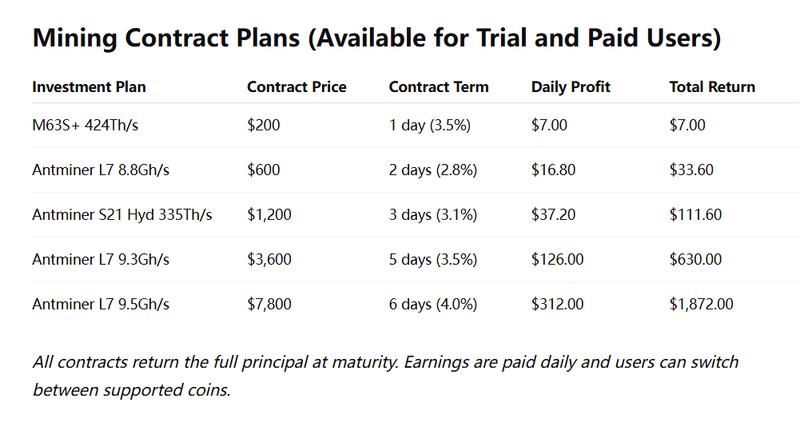Click the $16.80 daily profit value
The height and width of the screenshot is (423, 800).
click(x=552, y=170)
